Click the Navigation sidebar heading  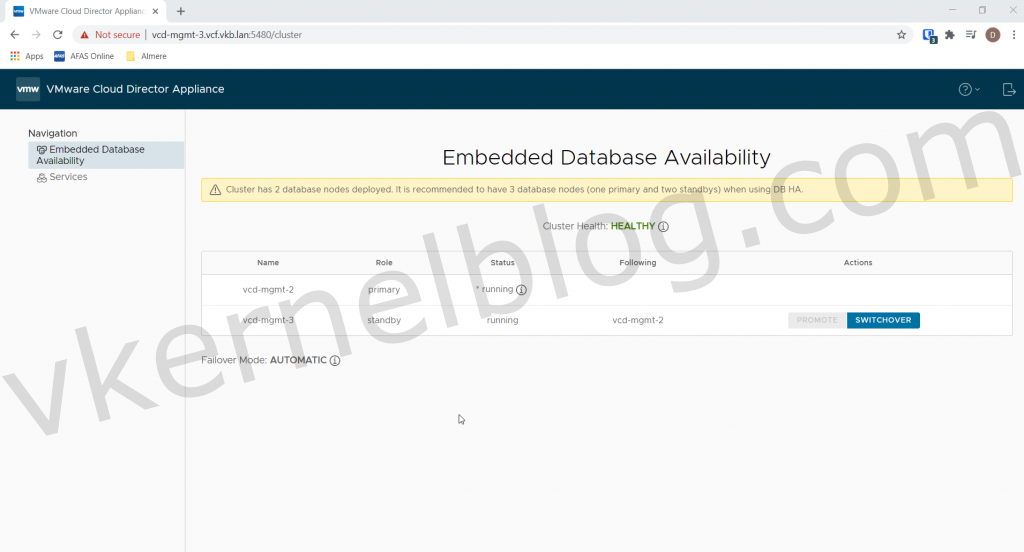pos(52,133)
